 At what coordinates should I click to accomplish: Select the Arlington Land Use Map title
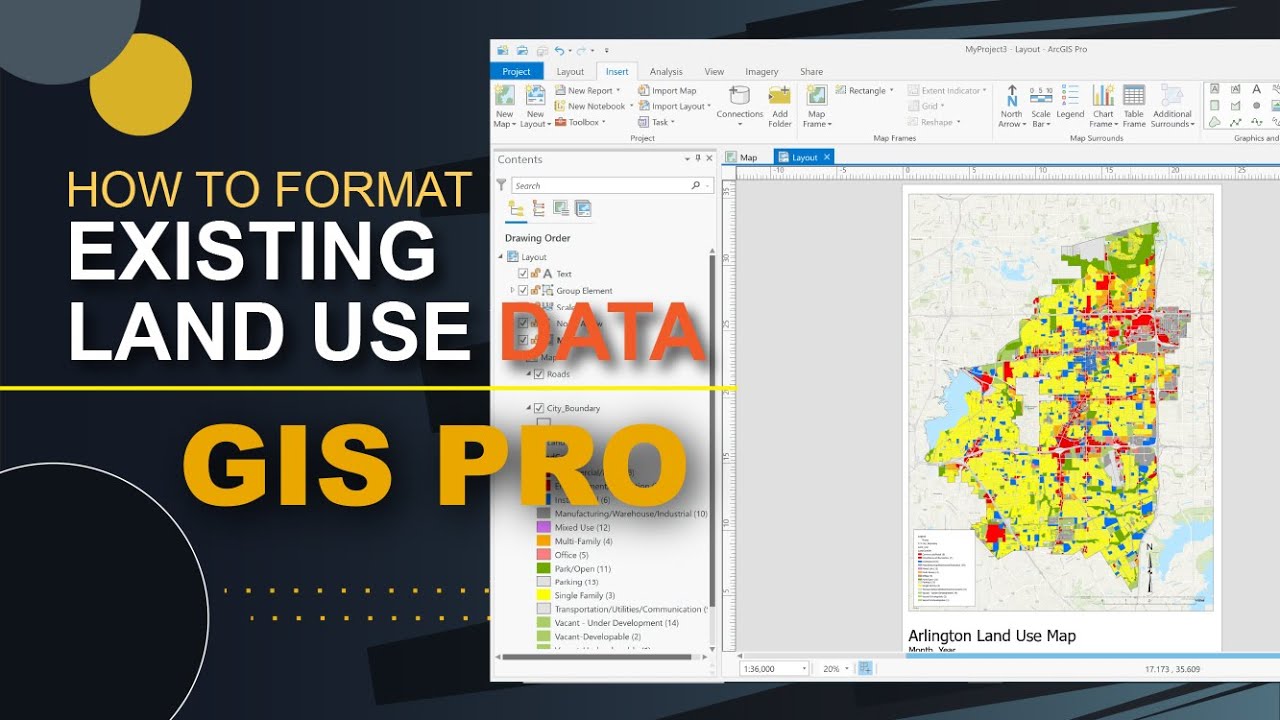(992, 636)
